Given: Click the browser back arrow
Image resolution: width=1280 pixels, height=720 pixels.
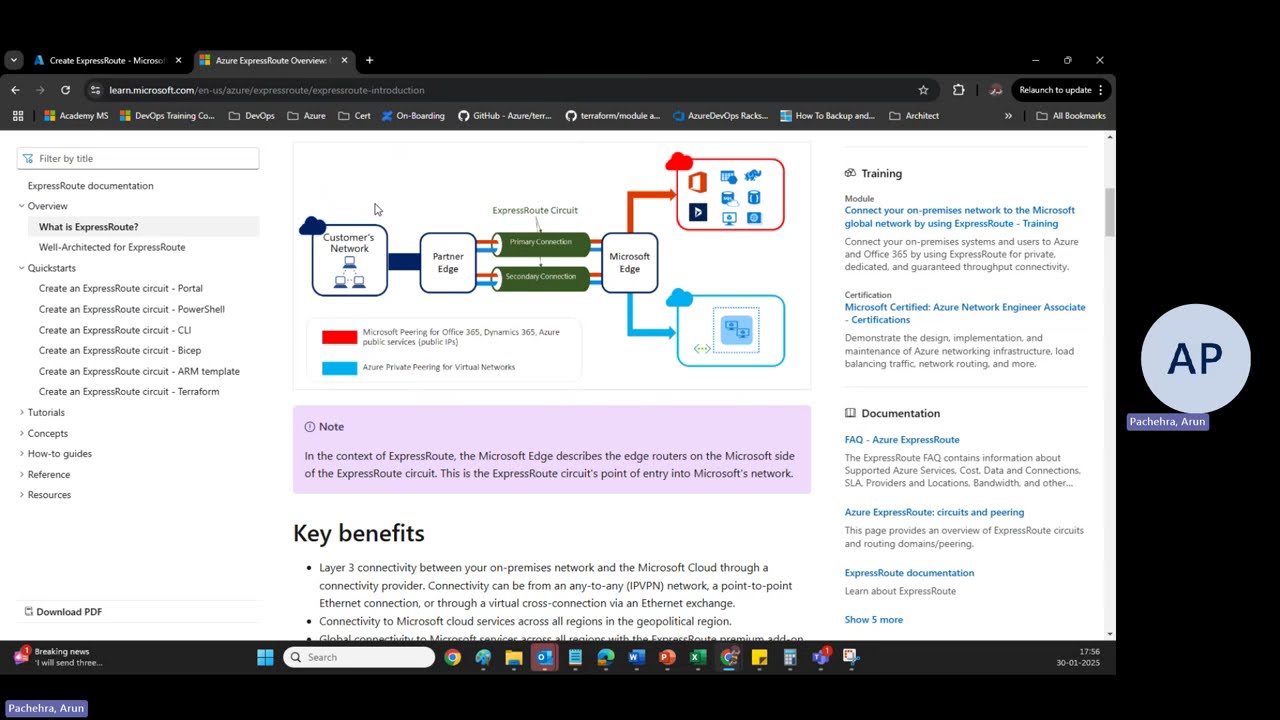Looking at the screenshot, I should 15,90.
